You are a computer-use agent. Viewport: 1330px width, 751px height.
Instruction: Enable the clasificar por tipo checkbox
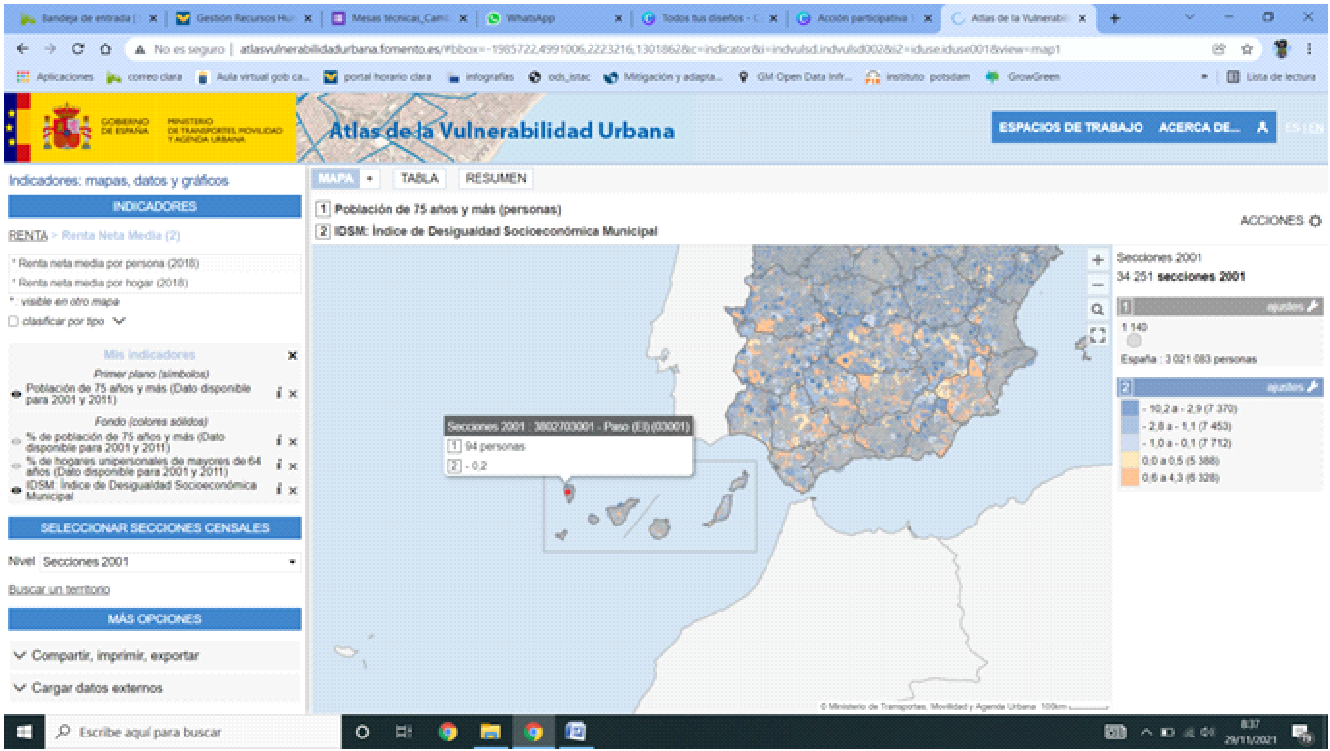click(x=14, y=321)
